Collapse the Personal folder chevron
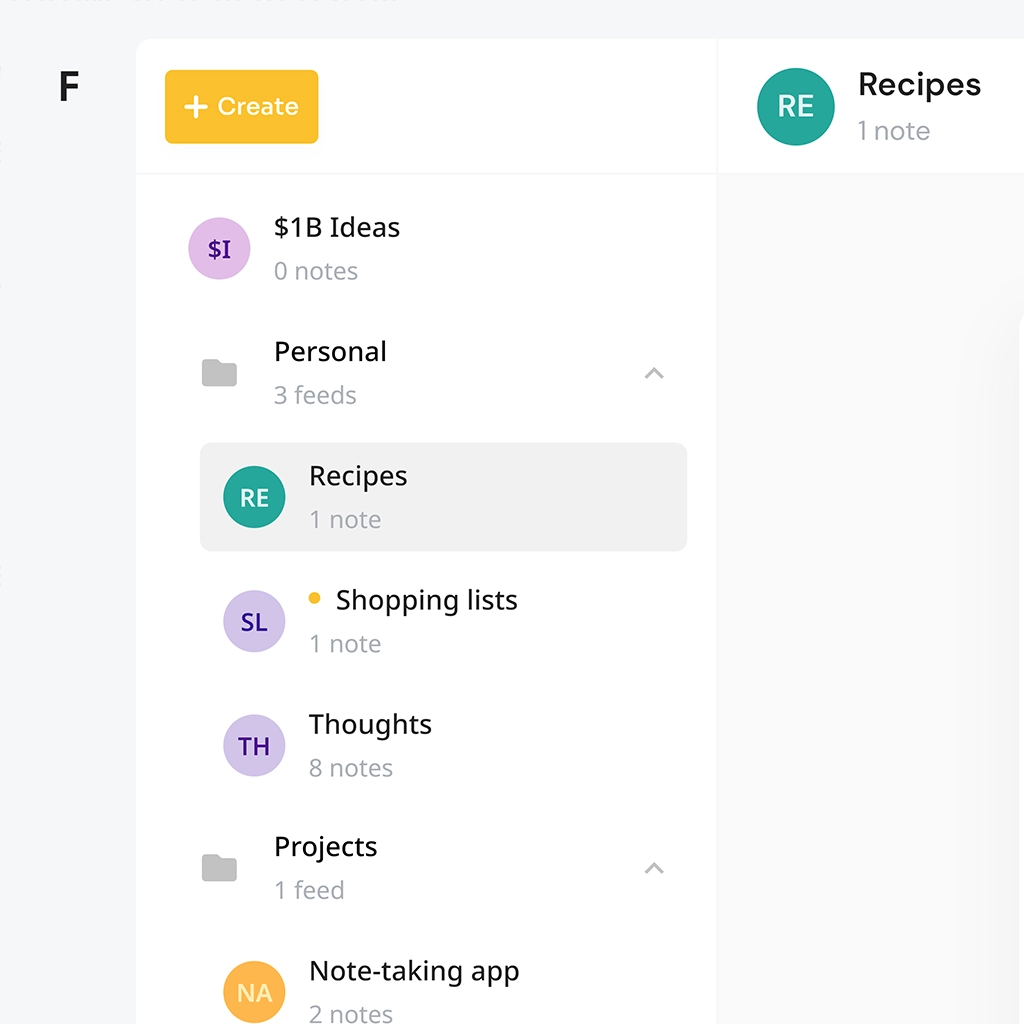Viewport: 1024px width, 1024px height. (654, 373)
